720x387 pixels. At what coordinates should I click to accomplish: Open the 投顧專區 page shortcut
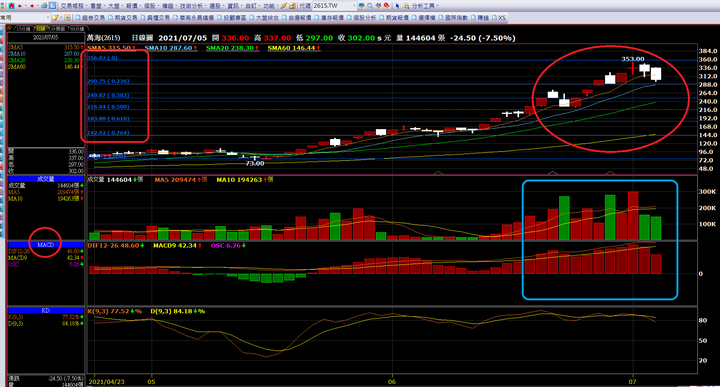pos(231,17)
